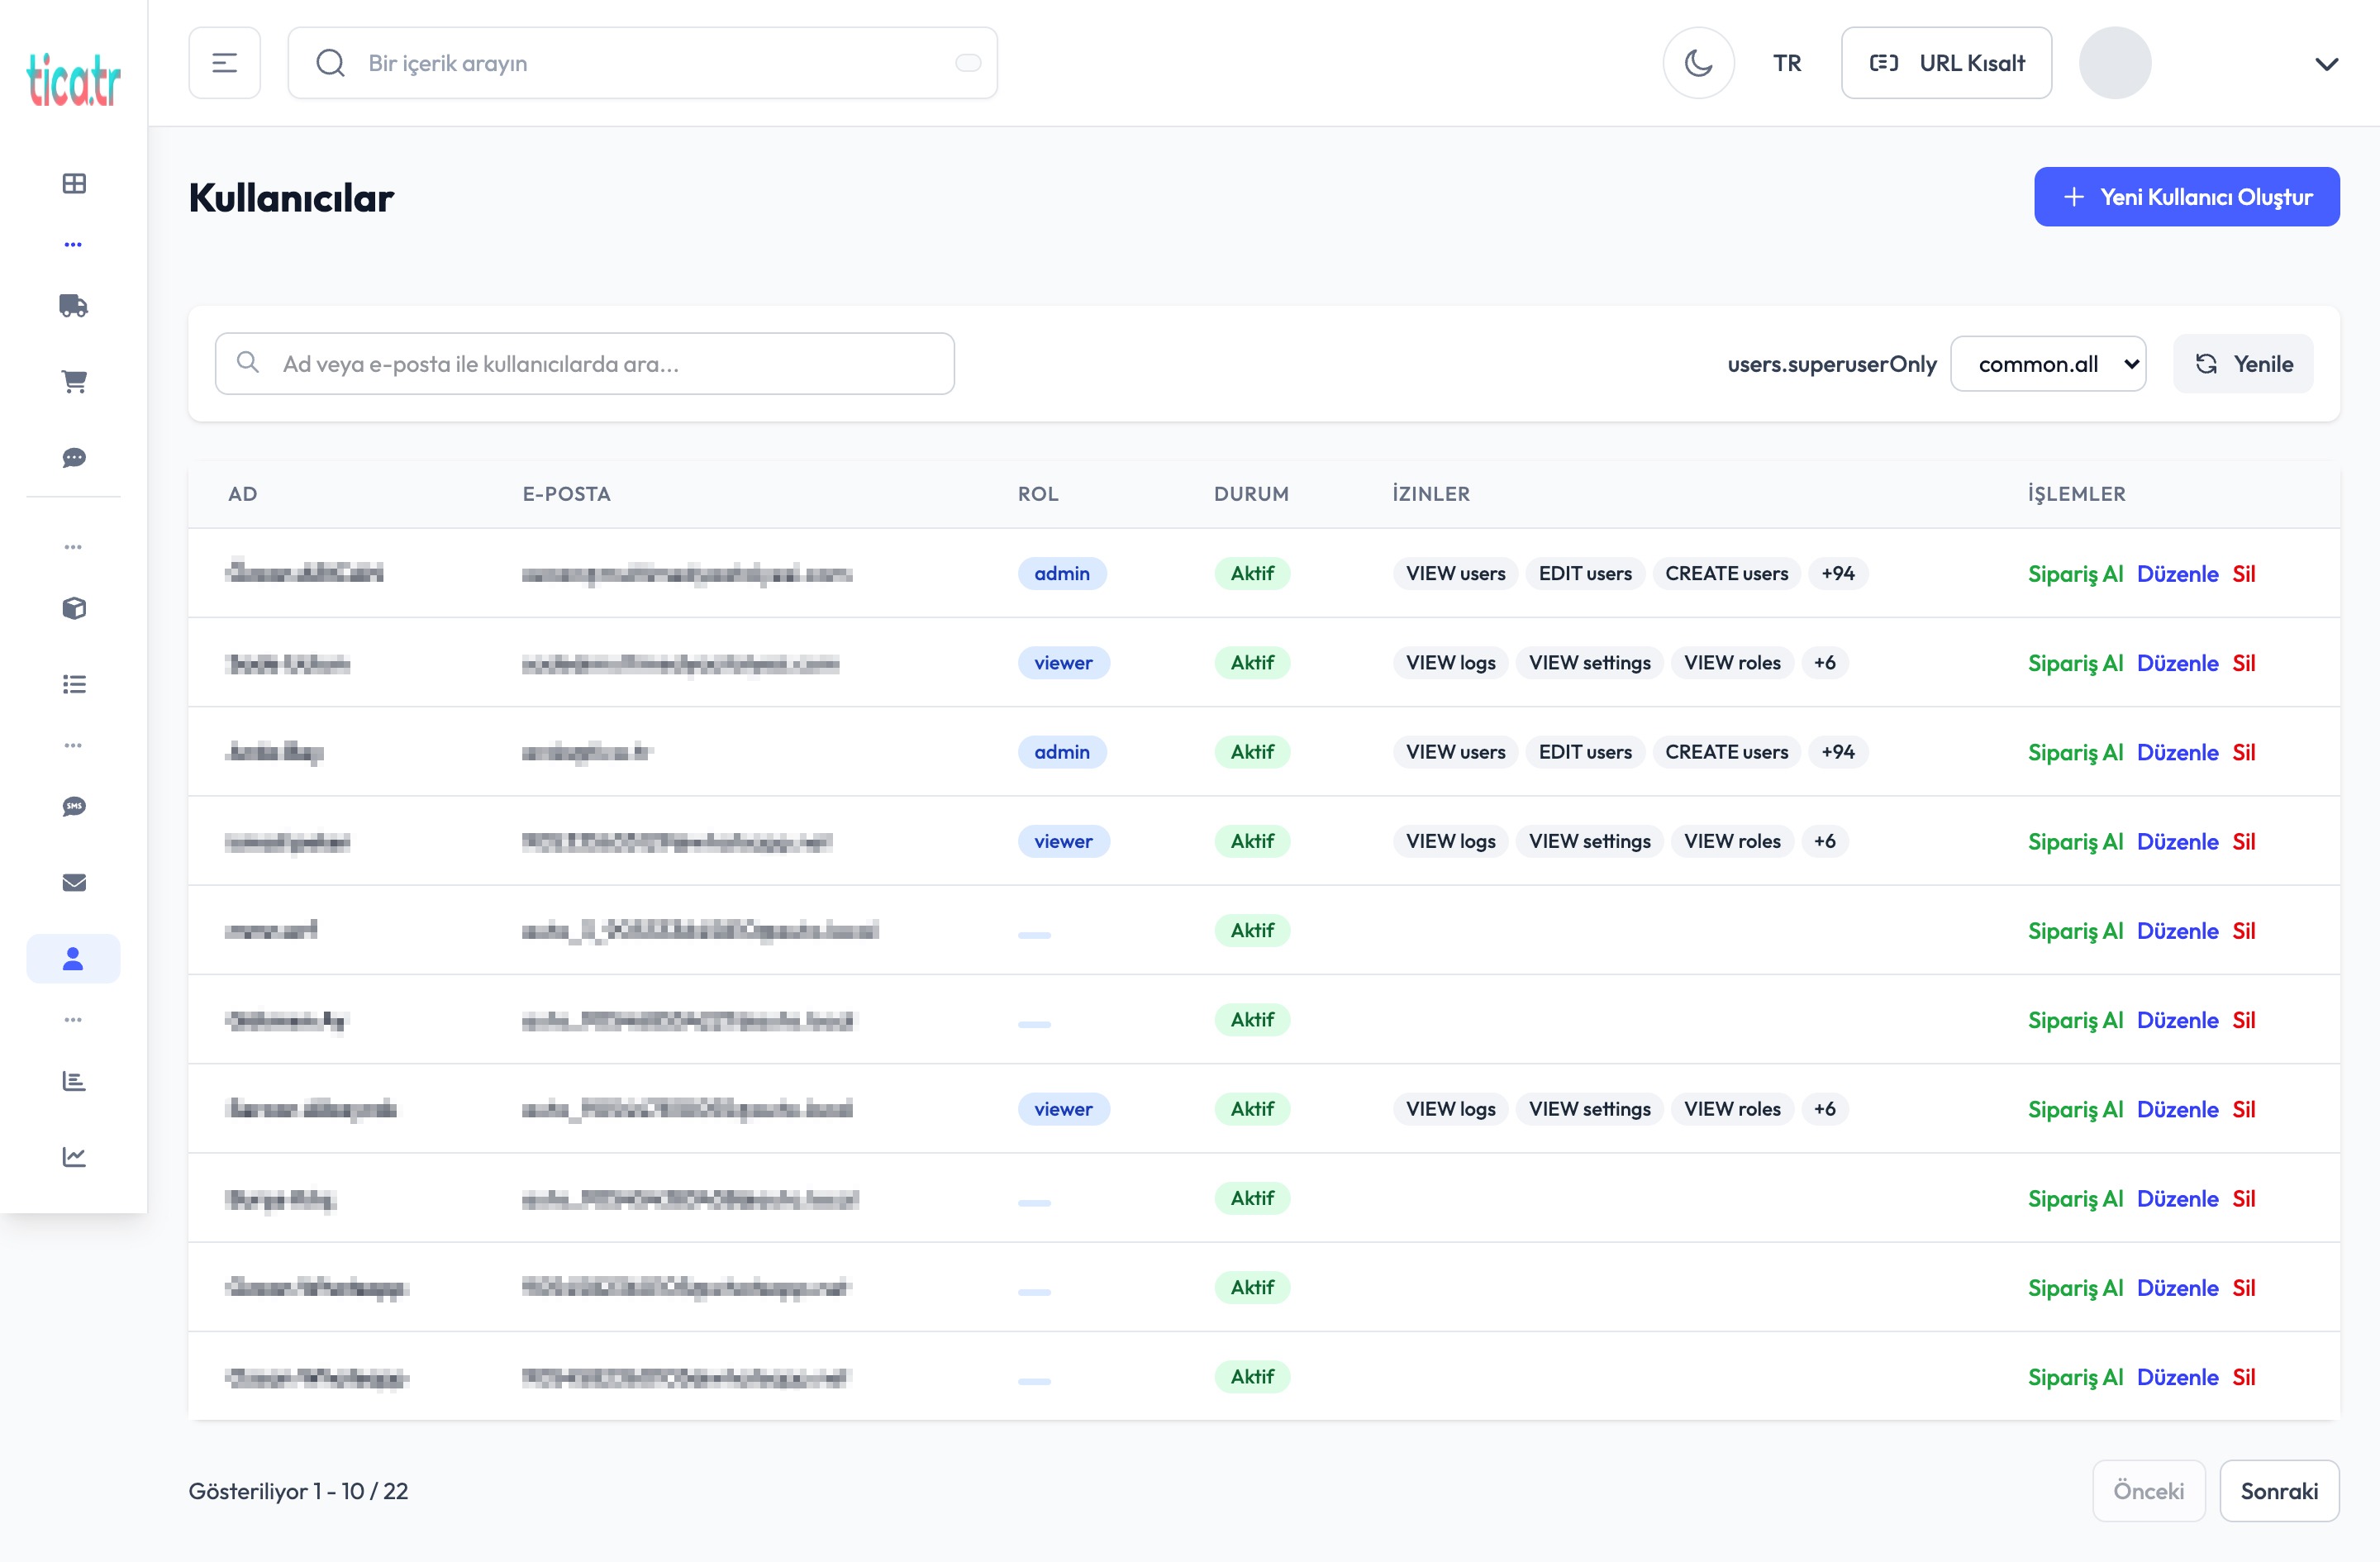Open the envelope mail sidebar icon
Screen dimensions: 2380x1562
(x=73, y=882)
